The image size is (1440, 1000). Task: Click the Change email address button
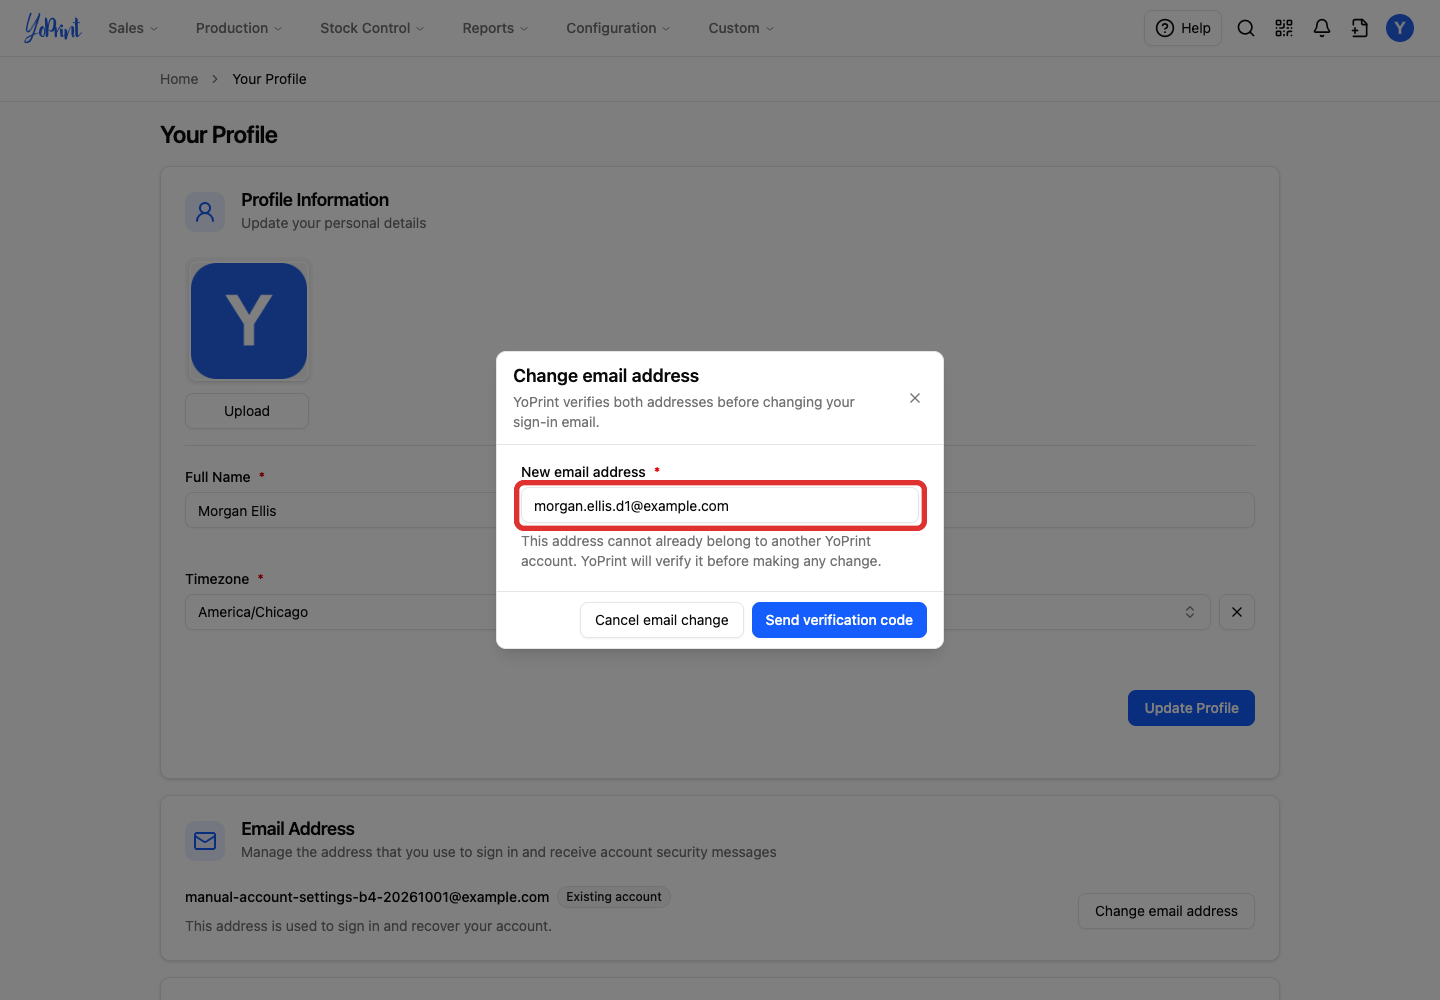point(1166,911)
